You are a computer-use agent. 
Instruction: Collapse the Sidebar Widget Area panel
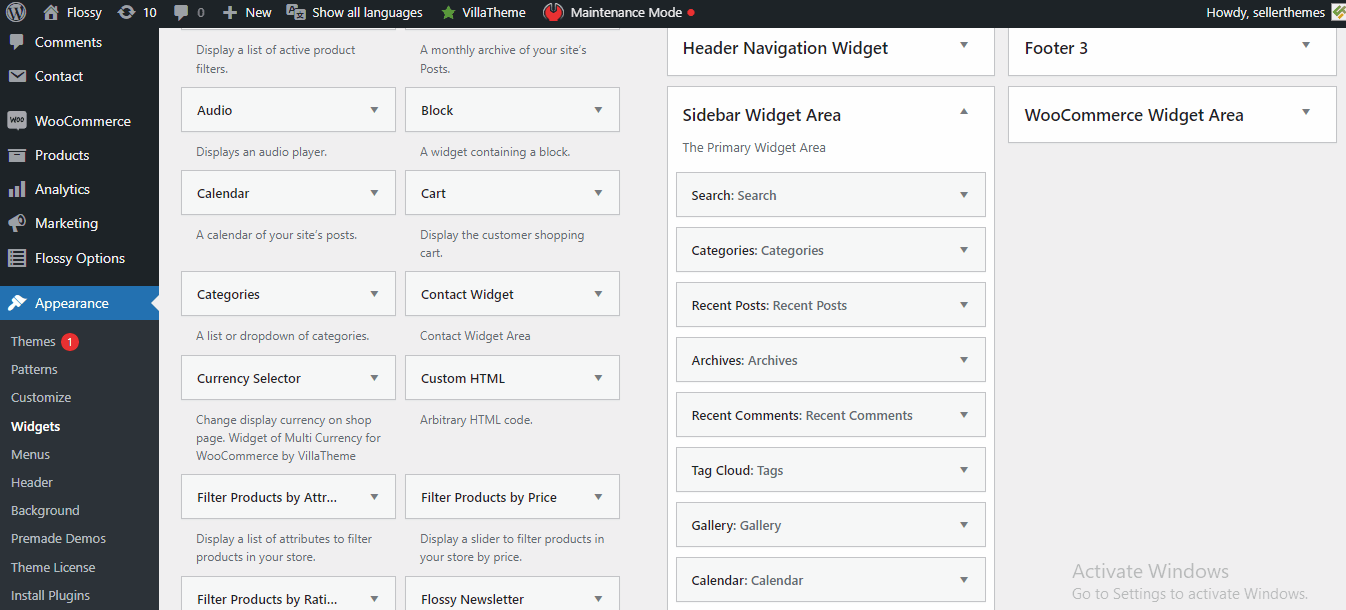click(x=964, y=112)
